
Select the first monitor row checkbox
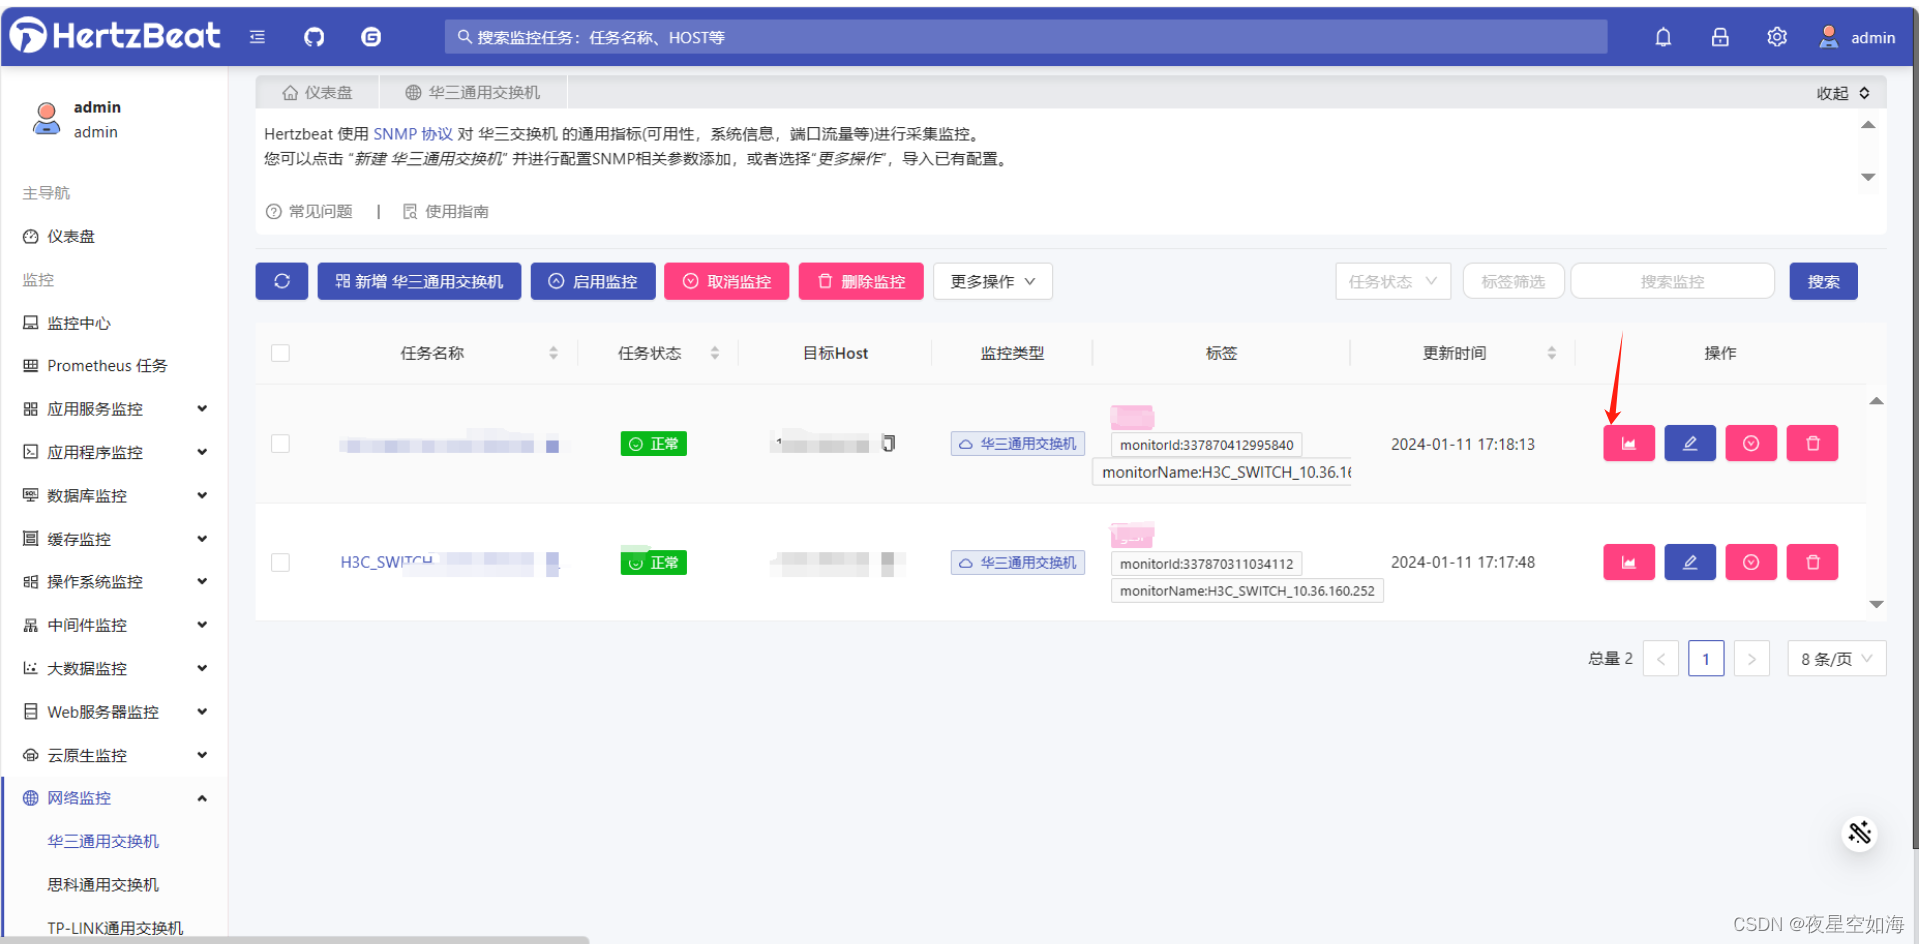click(x=280, y=444)
